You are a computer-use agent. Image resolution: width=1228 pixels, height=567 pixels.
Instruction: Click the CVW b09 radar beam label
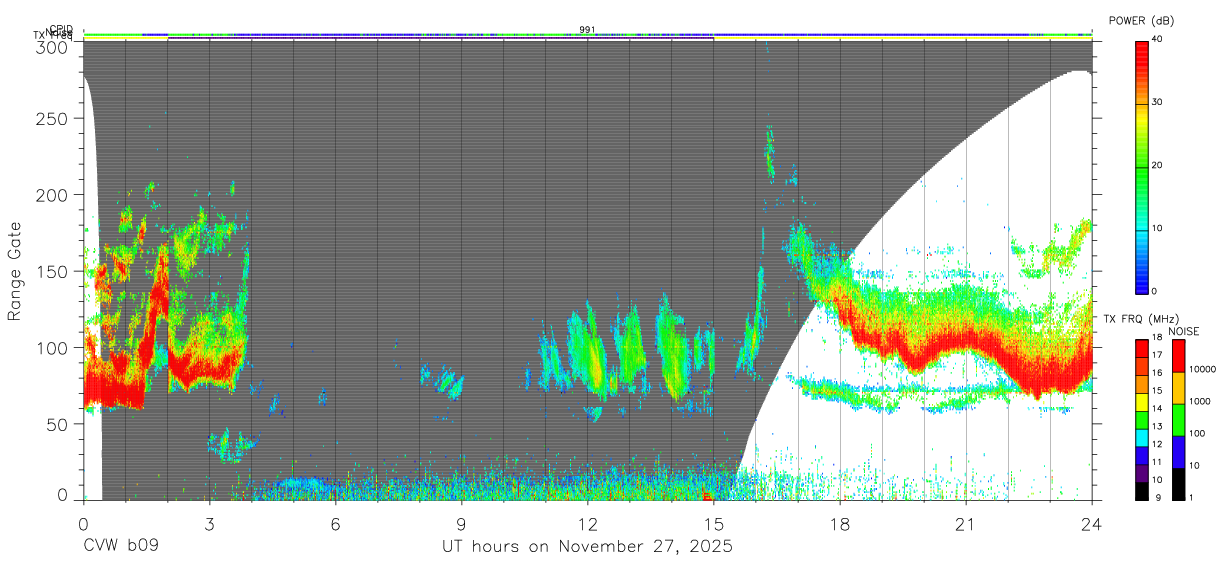tap(121, 547)
